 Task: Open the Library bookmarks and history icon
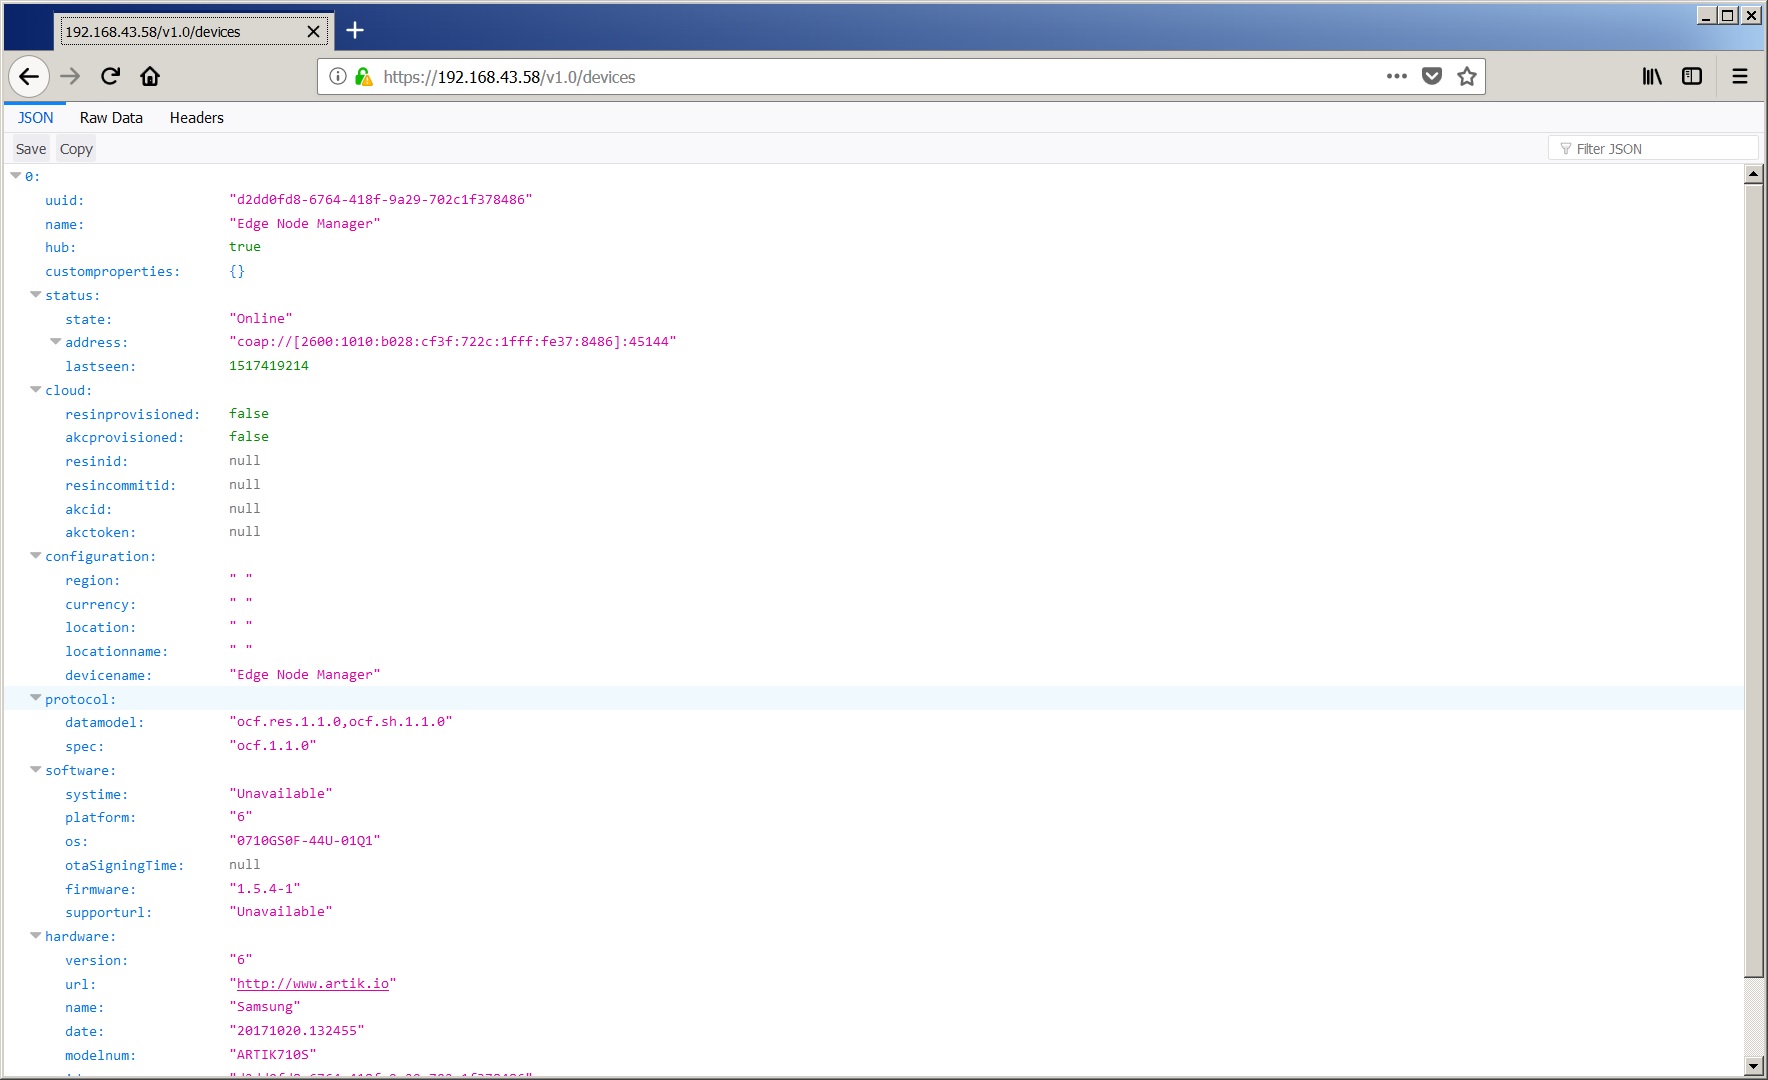coord(1652,76)
